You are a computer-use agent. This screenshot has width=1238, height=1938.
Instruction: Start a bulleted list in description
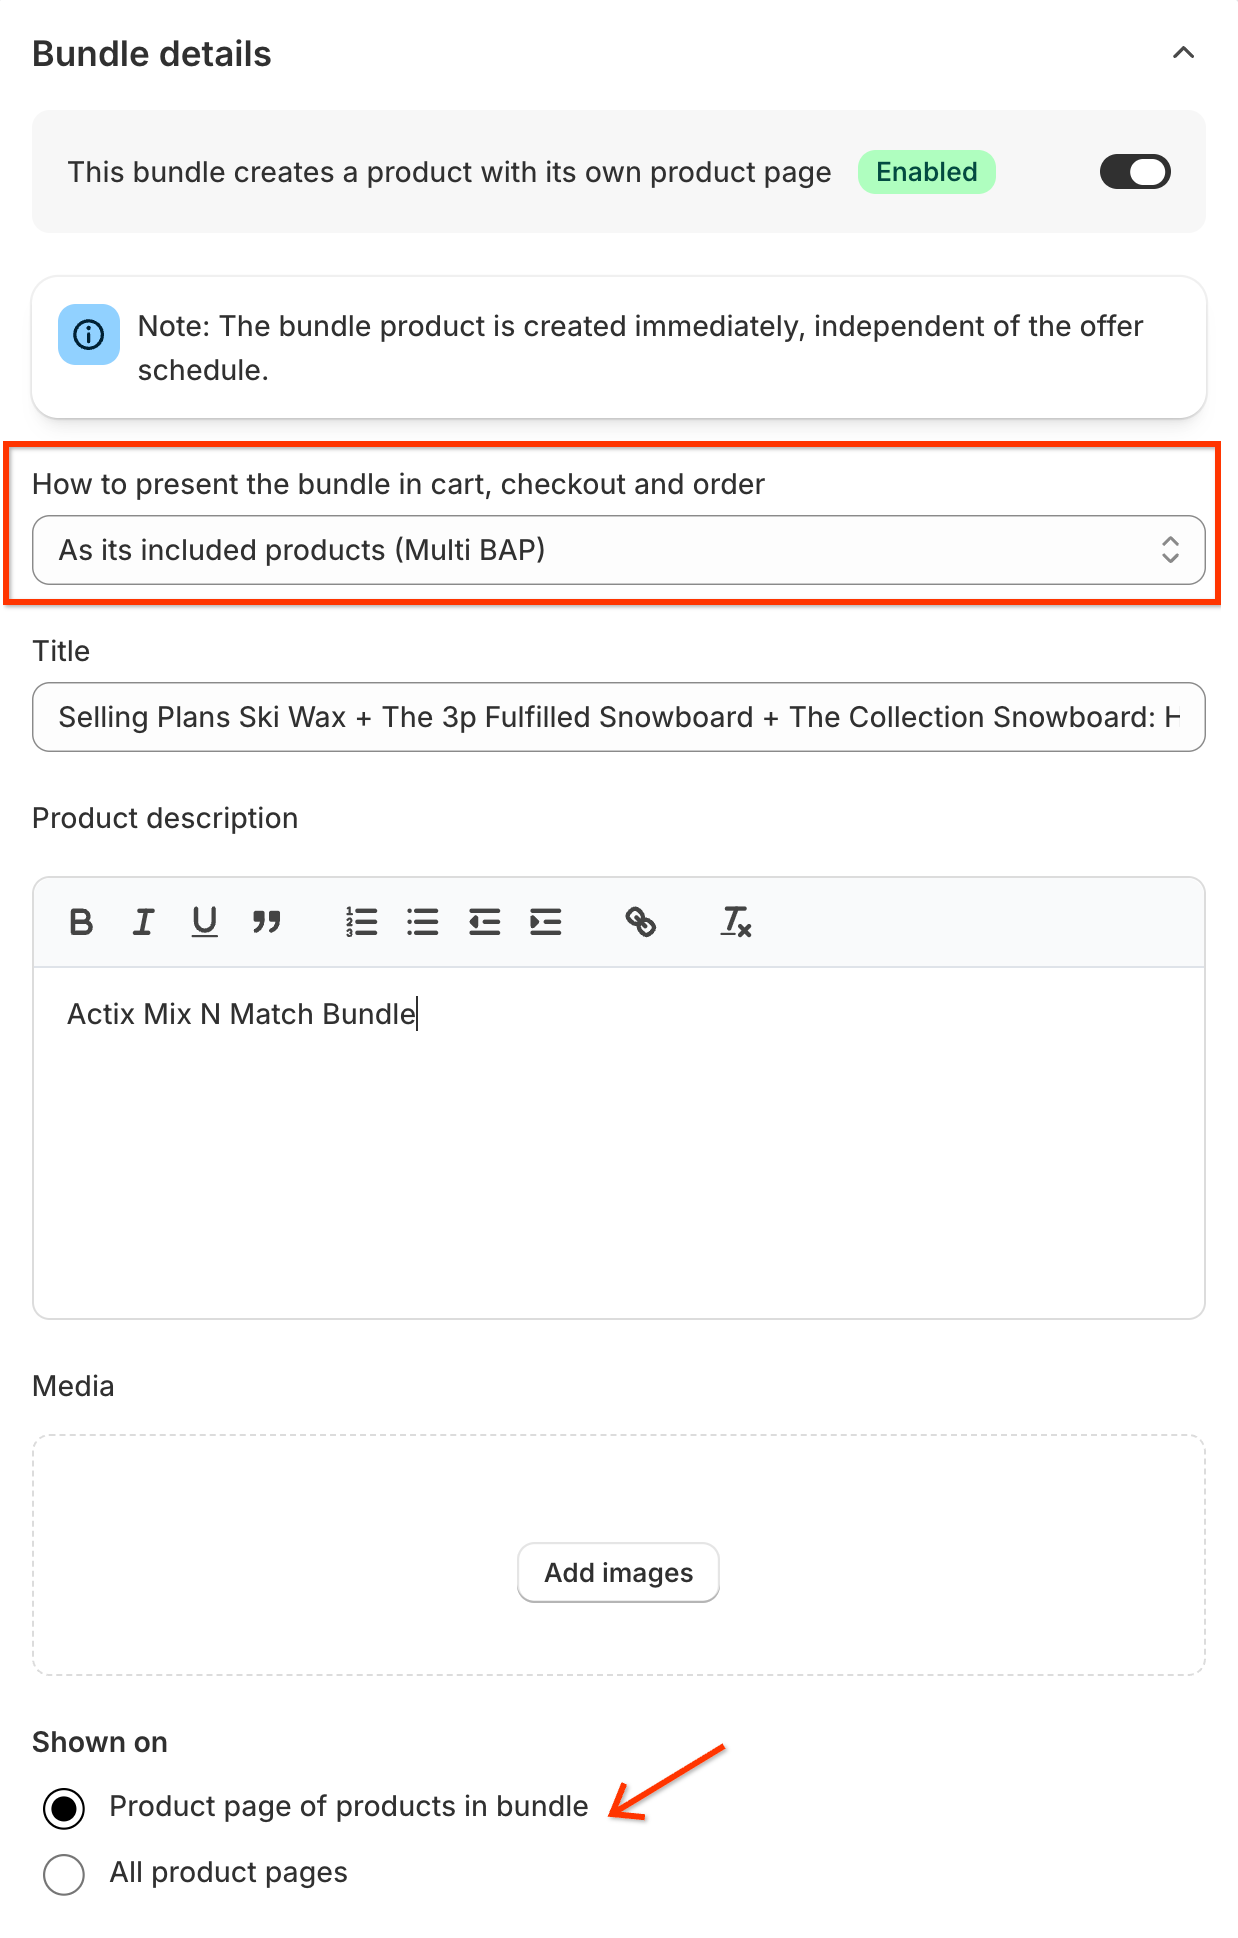423,921
